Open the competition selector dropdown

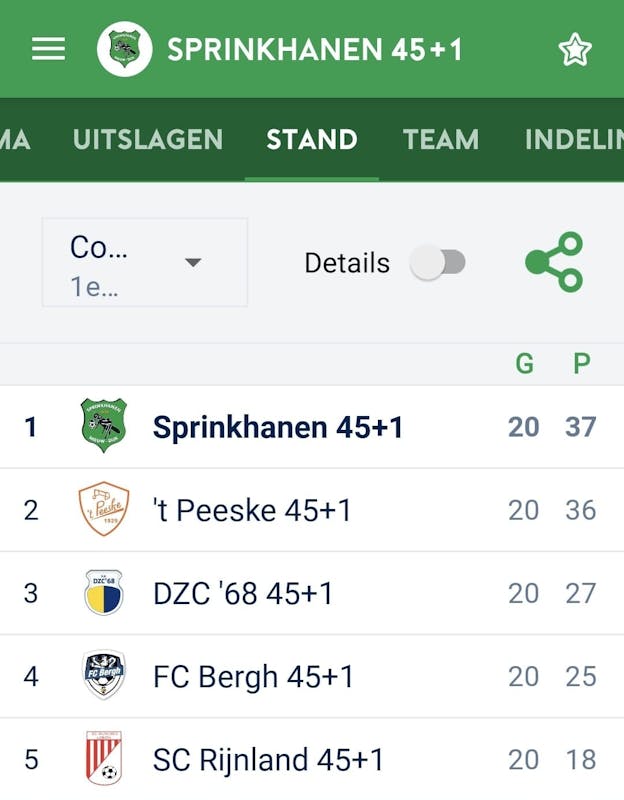pos(145,262)
